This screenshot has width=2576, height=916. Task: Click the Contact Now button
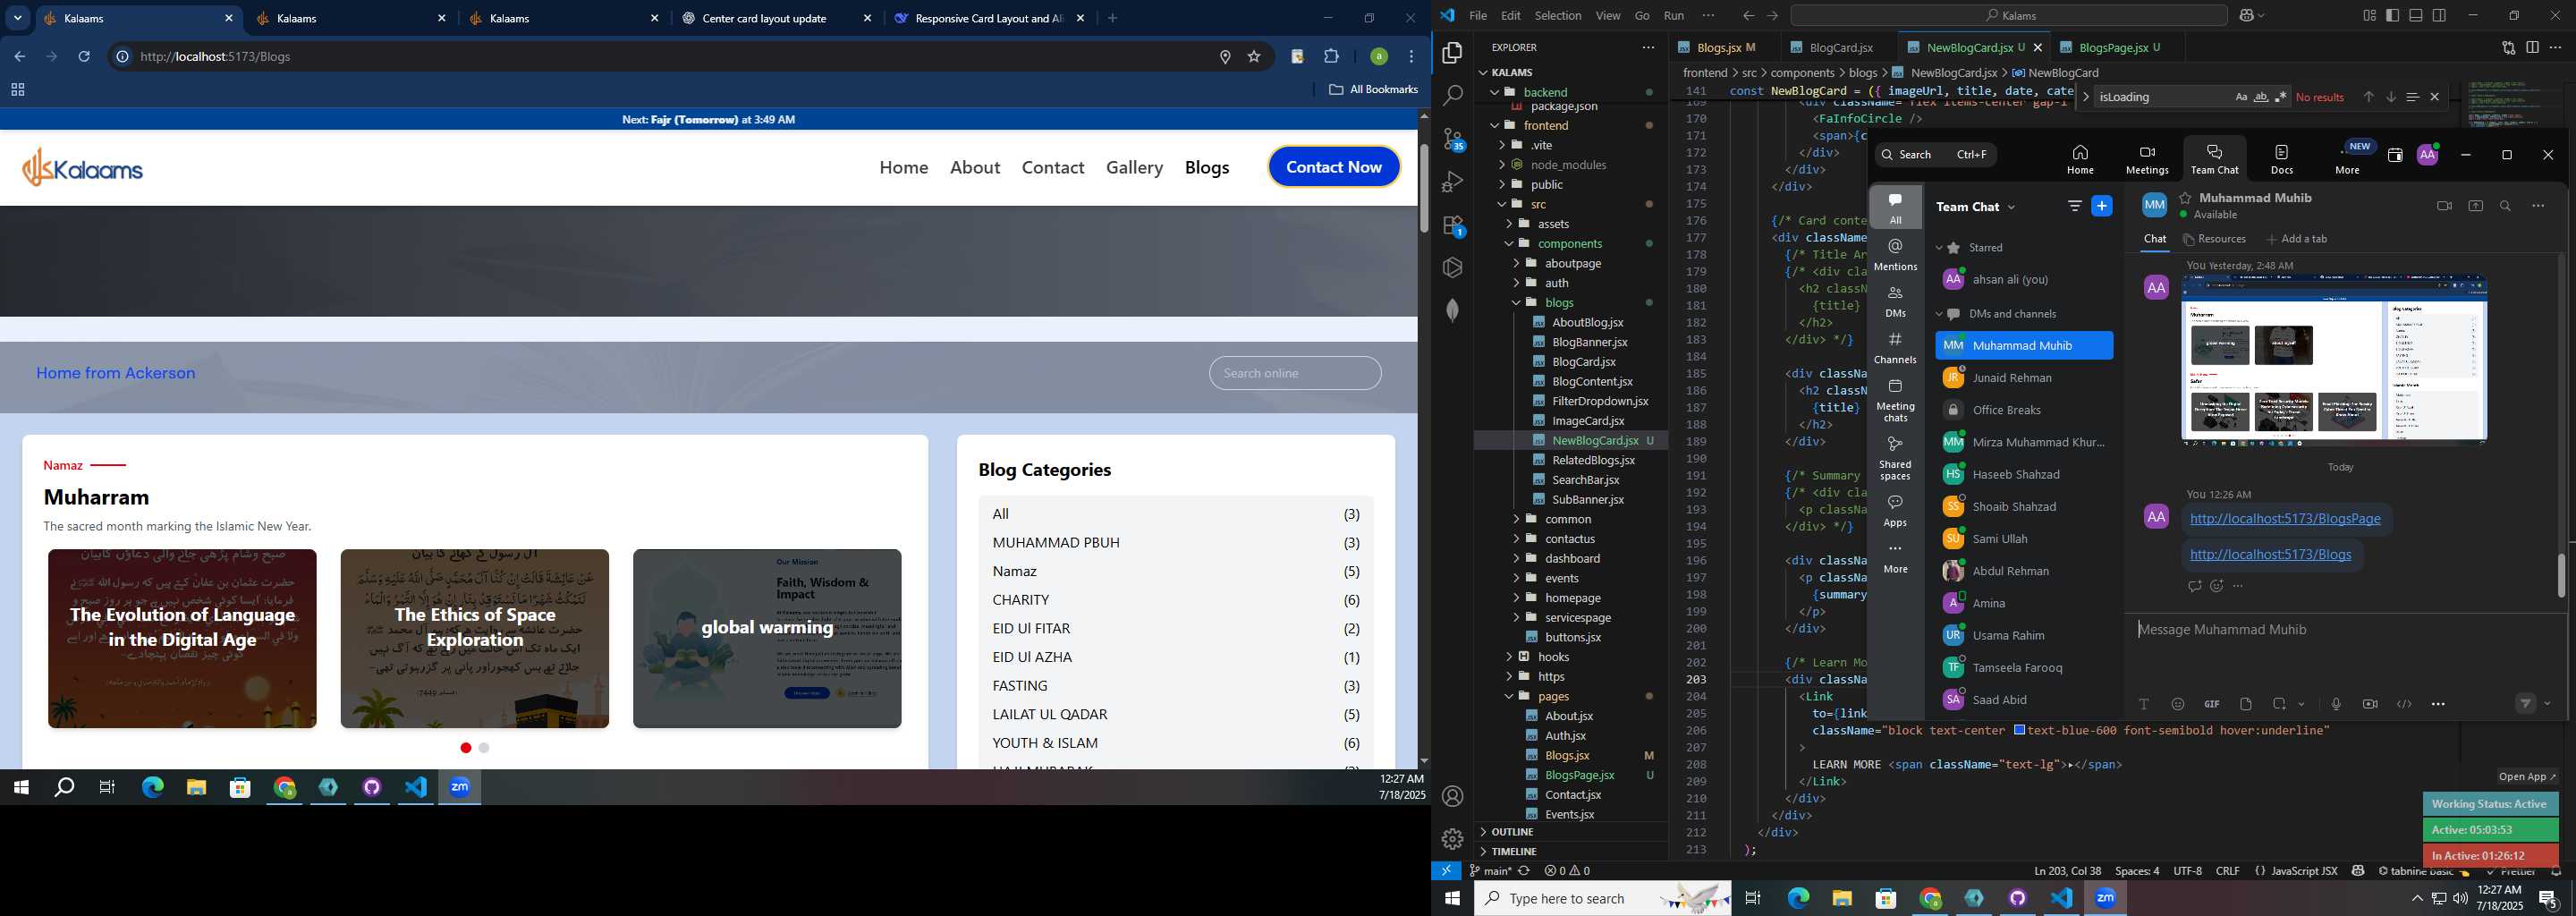point(1334,167)
